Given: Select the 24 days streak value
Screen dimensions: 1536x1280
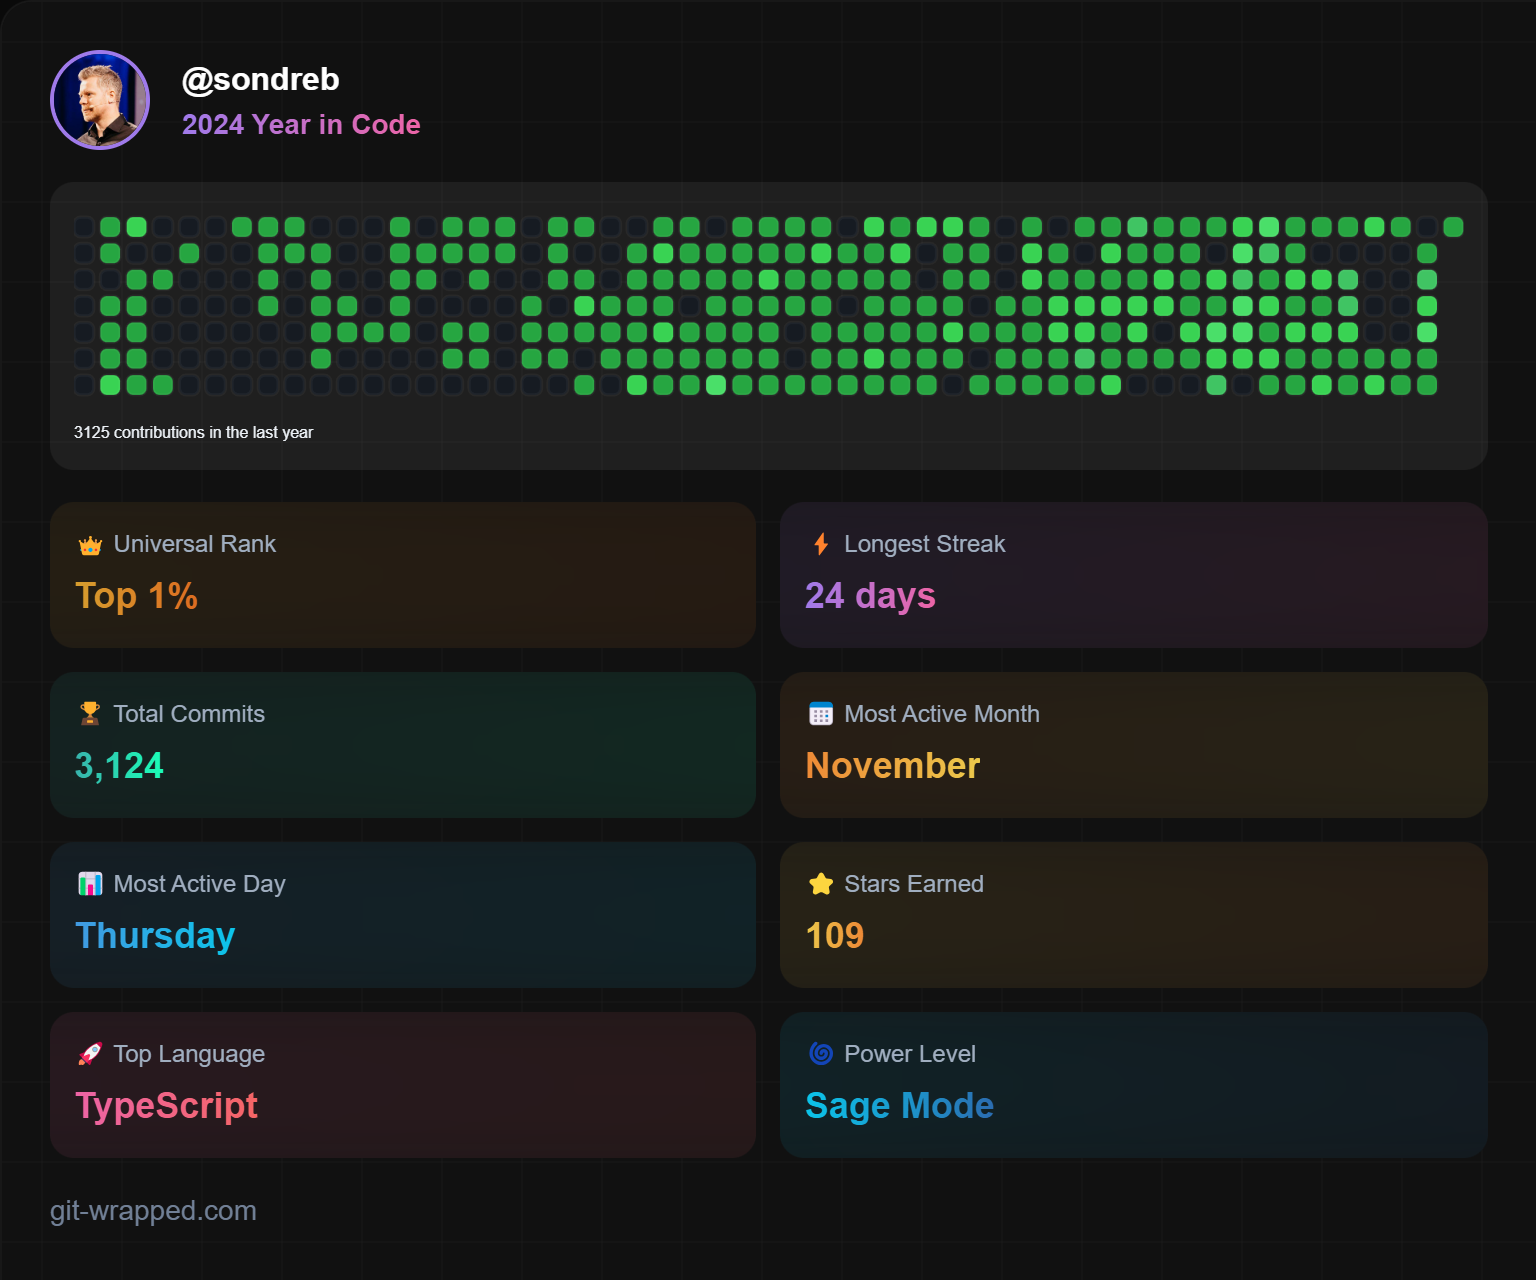Looking at the screenshot, I should pyautogui.click(x=870, y=596).
